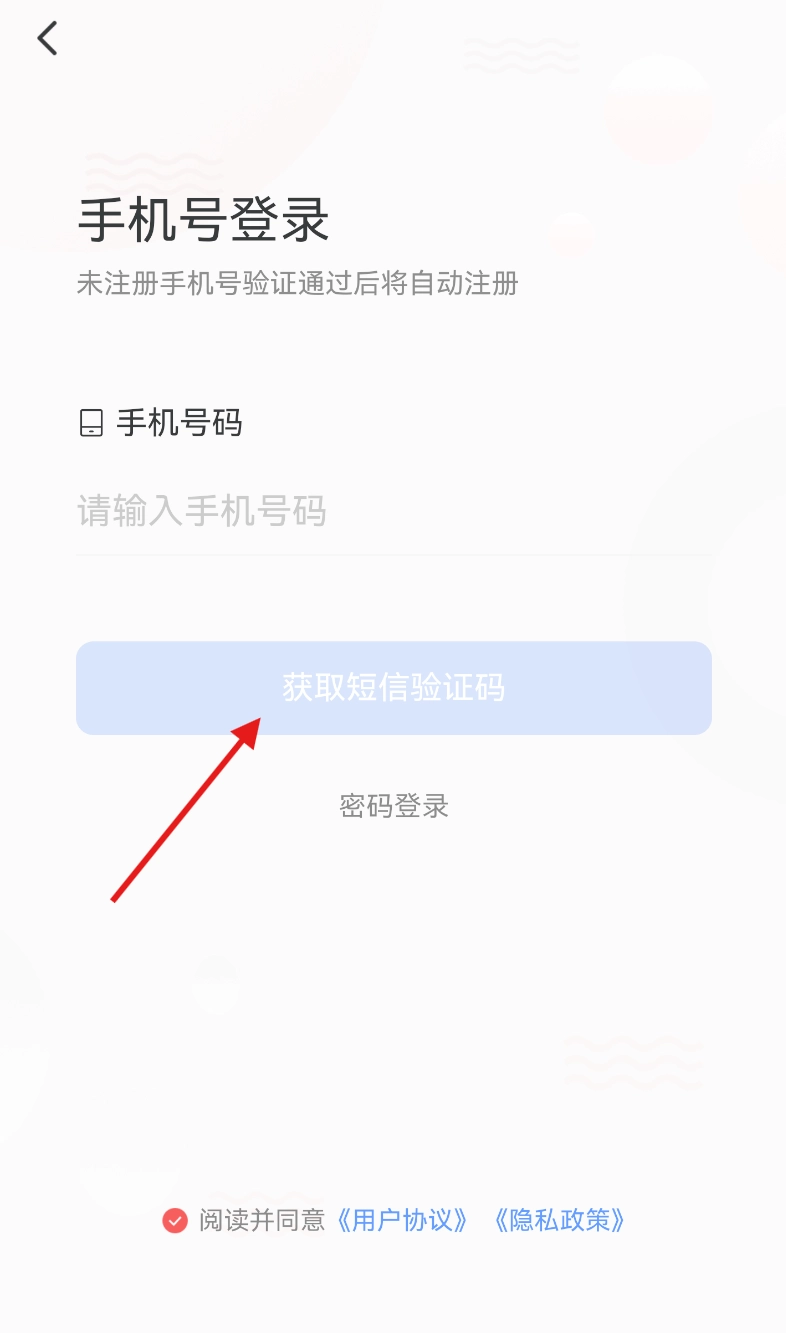Image resolution: width=786 pixels, height=1333 pixels.
Task: Switch to 密码登录
Action: point(394,805)
